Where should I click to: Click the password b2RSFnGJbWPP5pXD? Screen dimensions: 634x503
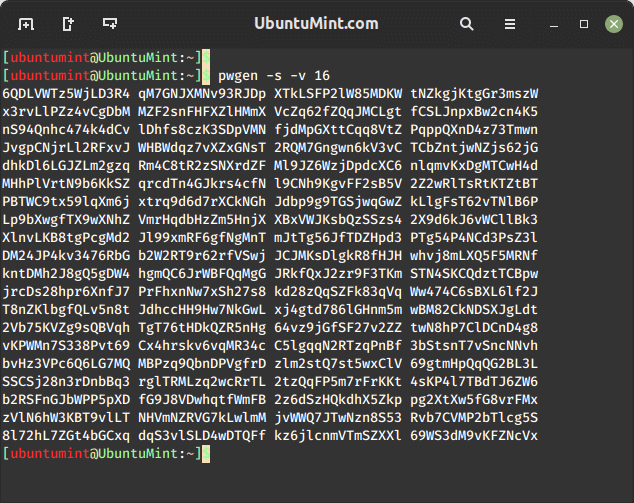[66, 399]
